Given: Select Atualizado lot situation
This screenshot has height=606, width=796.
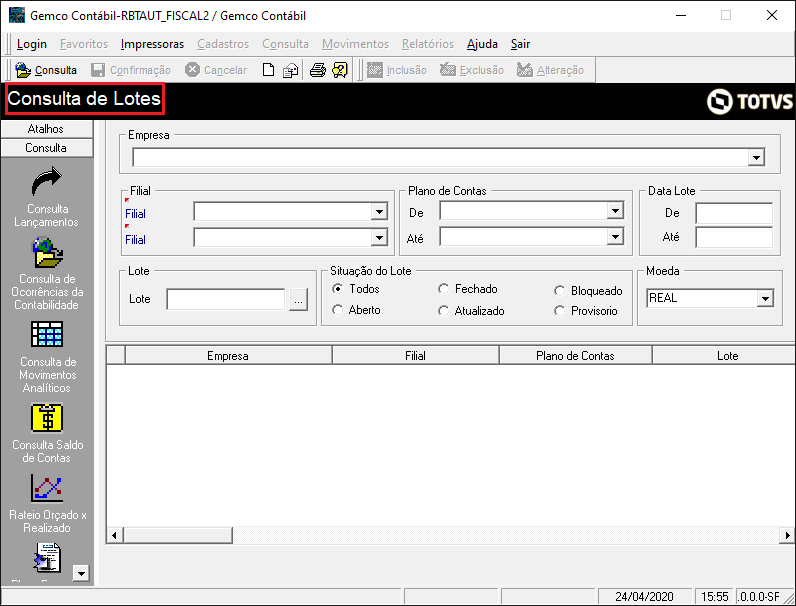Looking at the screenshot, I should [443, 310].
